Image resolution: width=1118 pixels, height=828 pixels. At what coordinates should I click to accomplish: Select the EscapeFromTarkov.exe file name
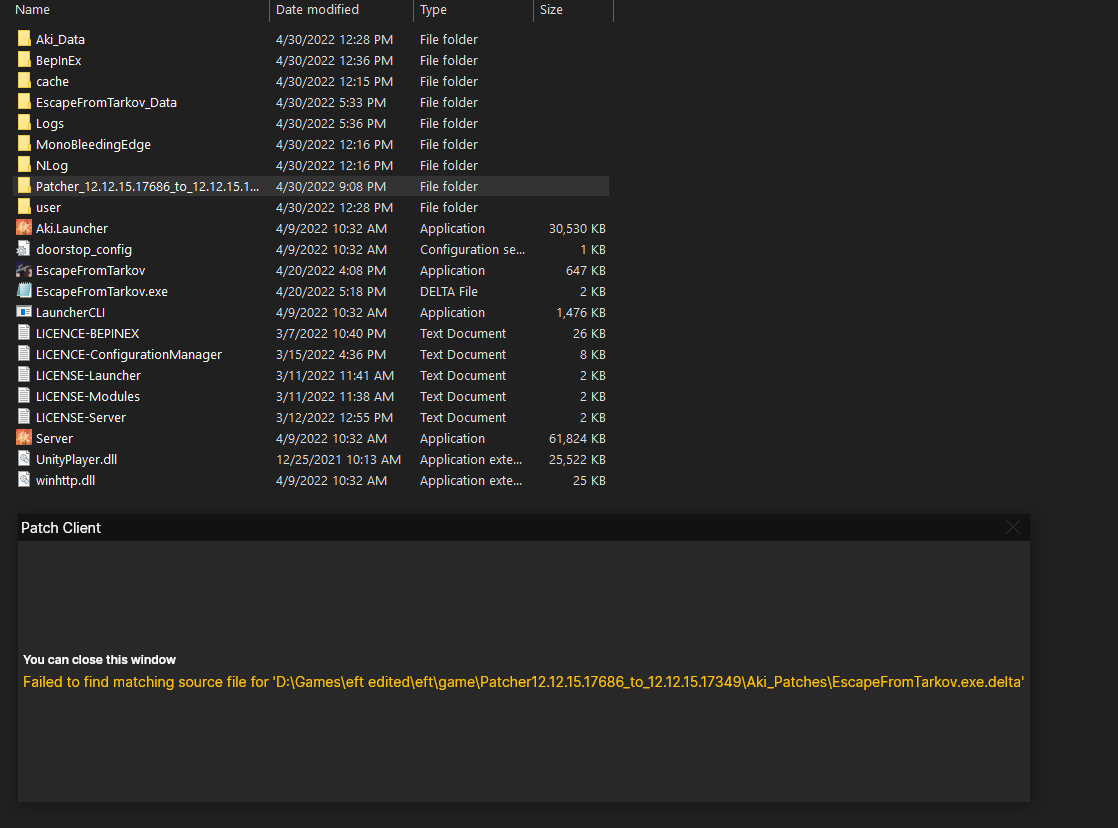tap(102, 292)
